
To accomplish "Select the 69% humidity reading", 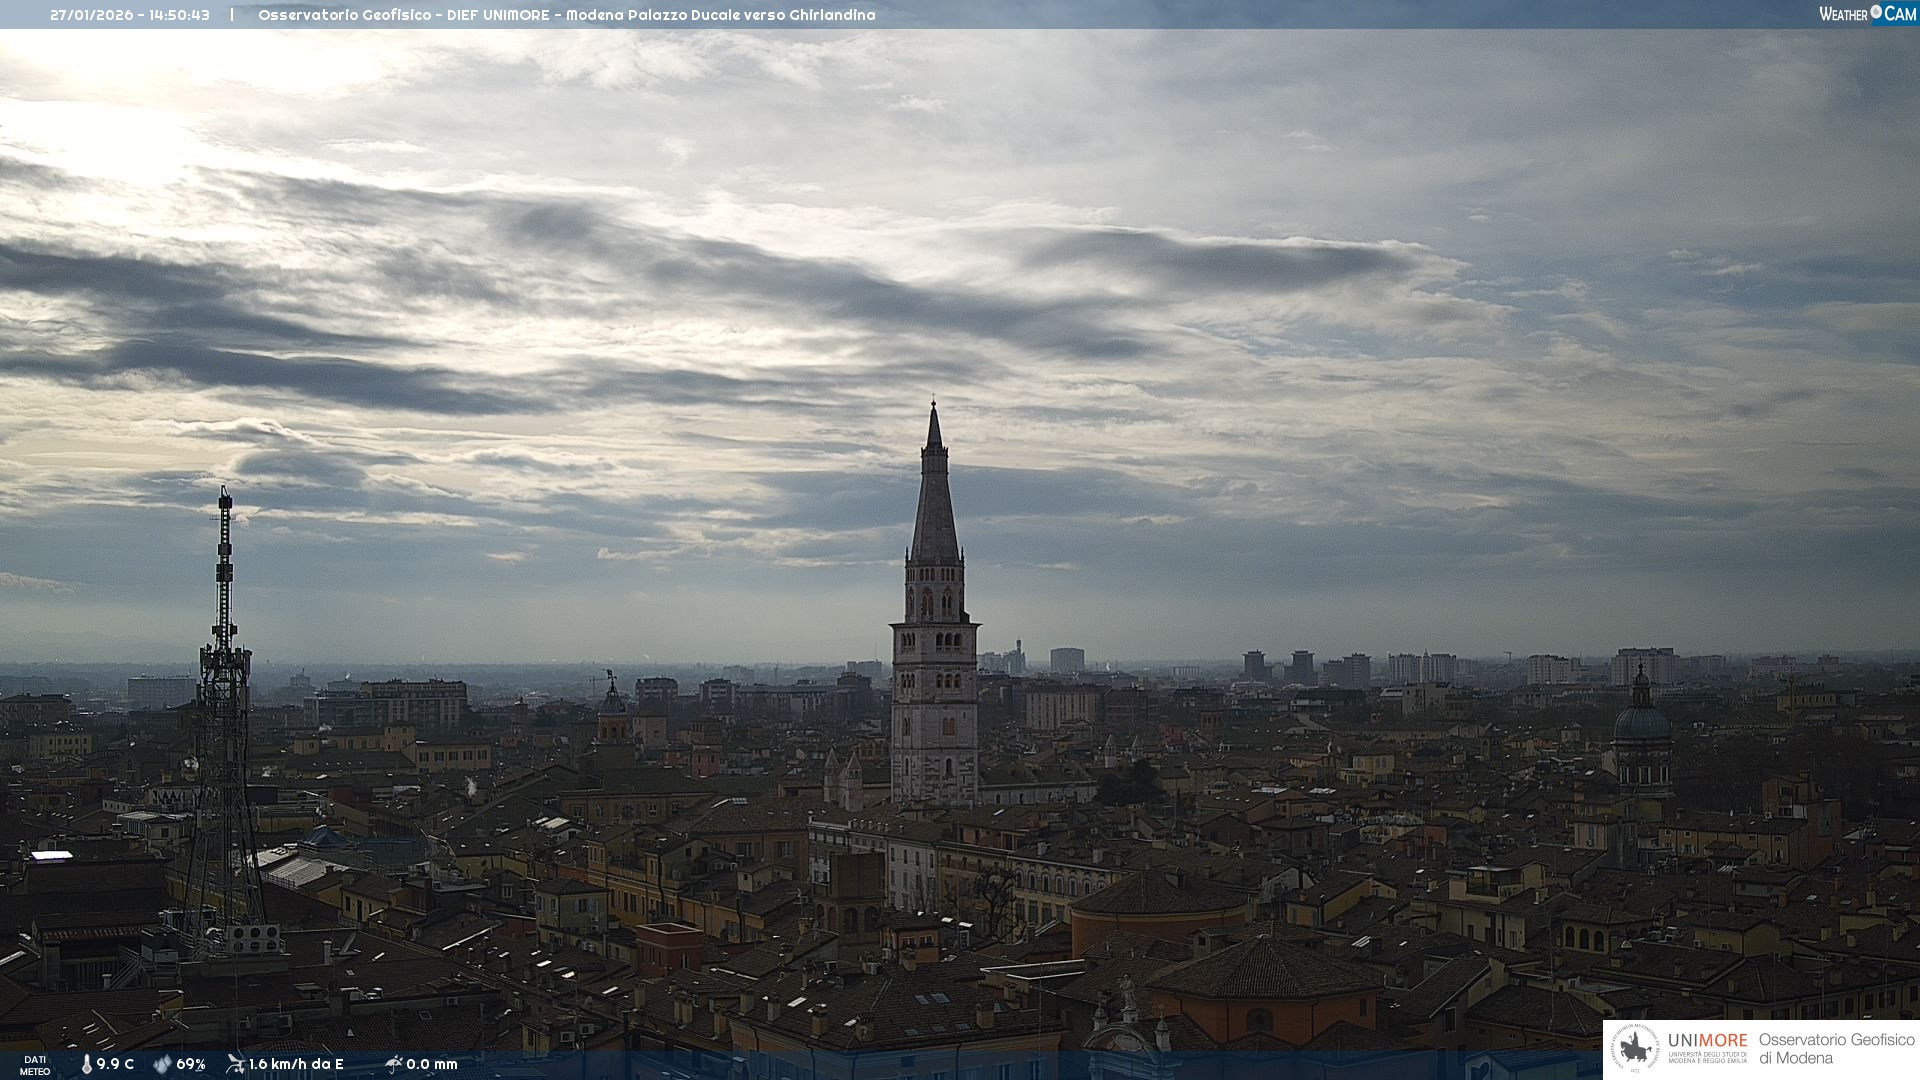I will click(x=191, y=1064).
